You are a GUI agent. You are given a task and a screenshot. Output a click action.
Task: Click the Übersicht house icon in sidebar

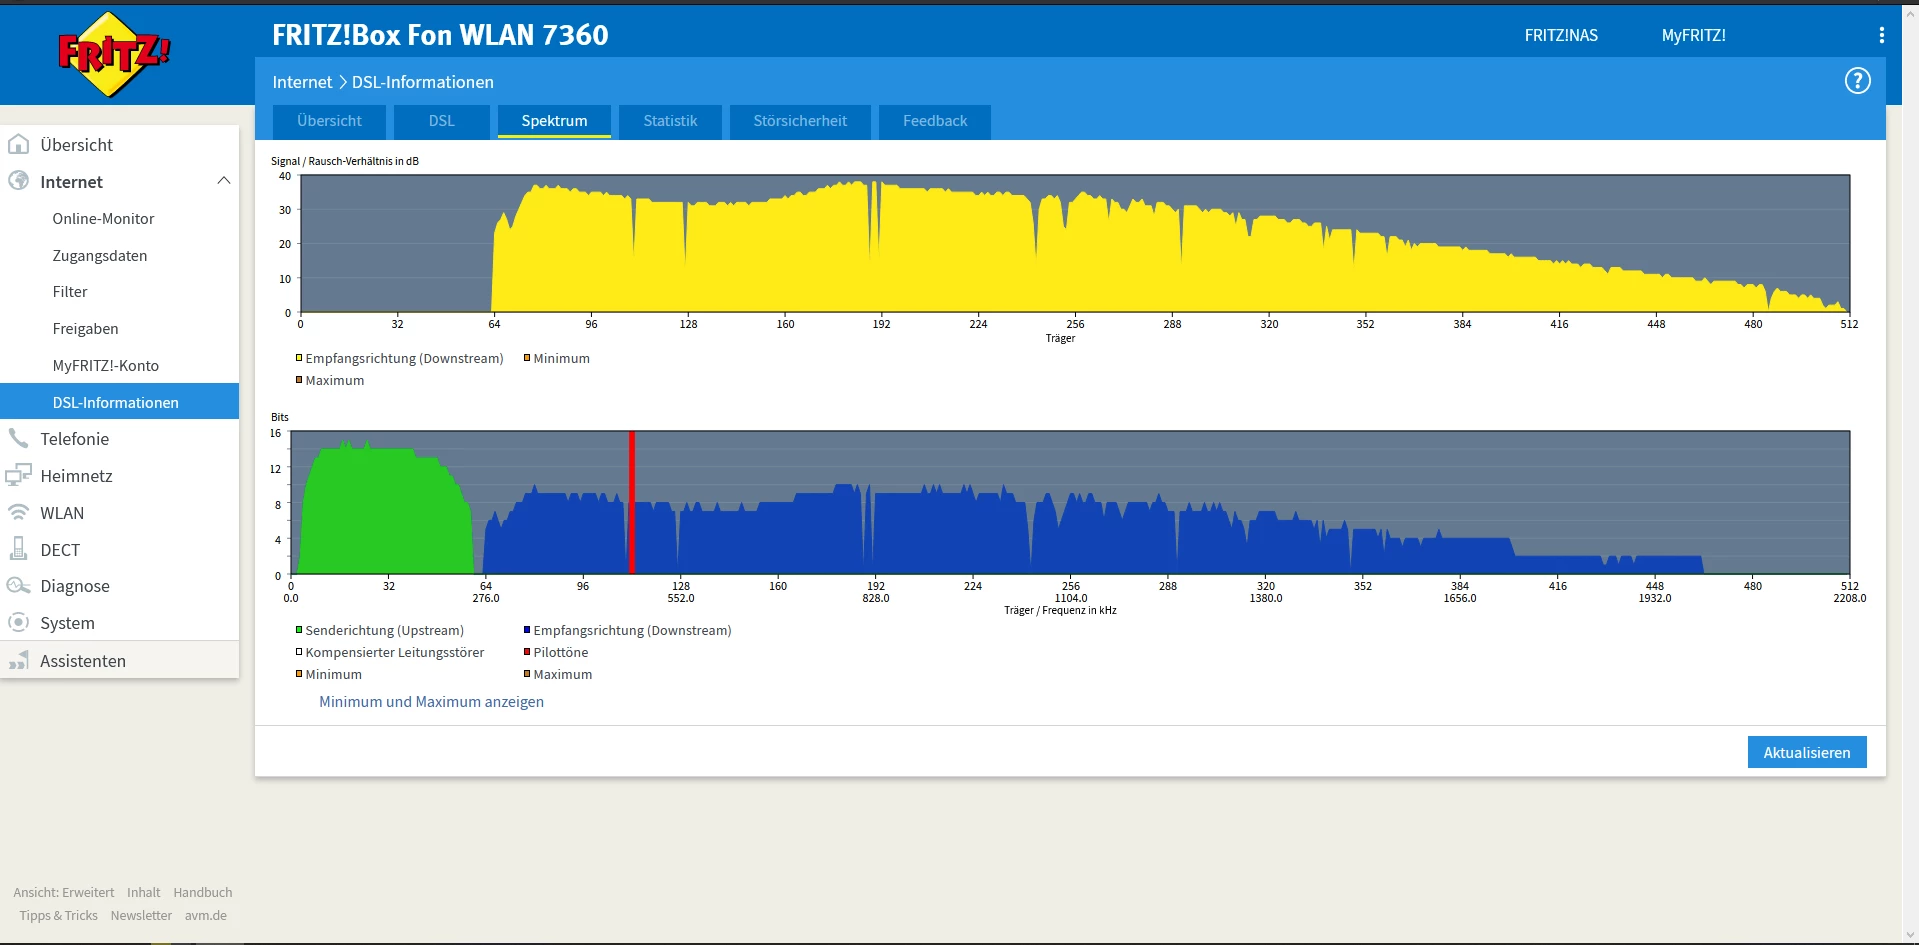coord(18,145)
